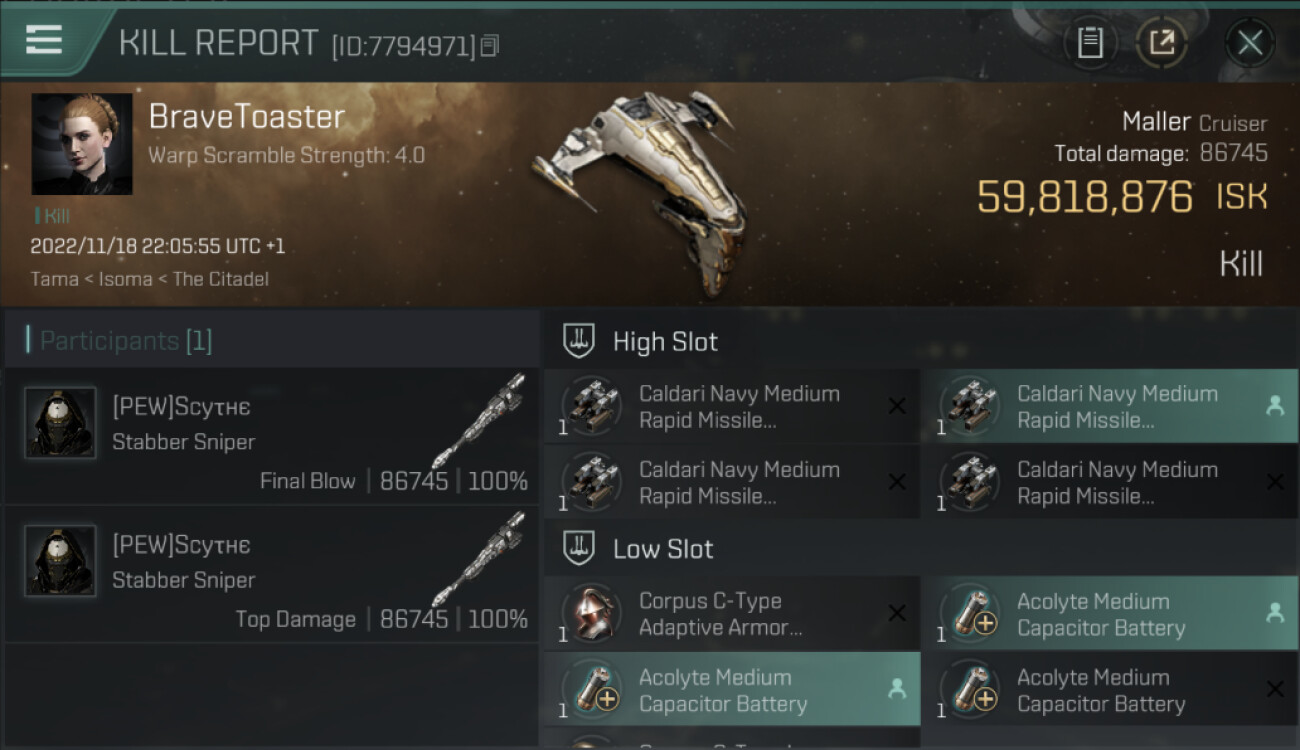This screenshot has height=750, width=1300.
Task: Collapse the Low Slot section
Action: click(x=580, y=548)
